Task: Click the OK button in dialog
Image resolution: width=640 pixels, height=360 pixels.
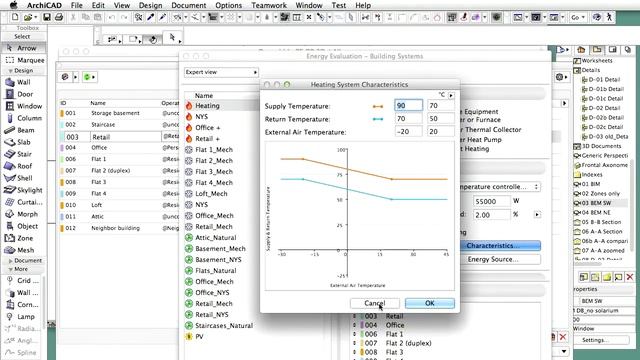Action: pos(430,303)
